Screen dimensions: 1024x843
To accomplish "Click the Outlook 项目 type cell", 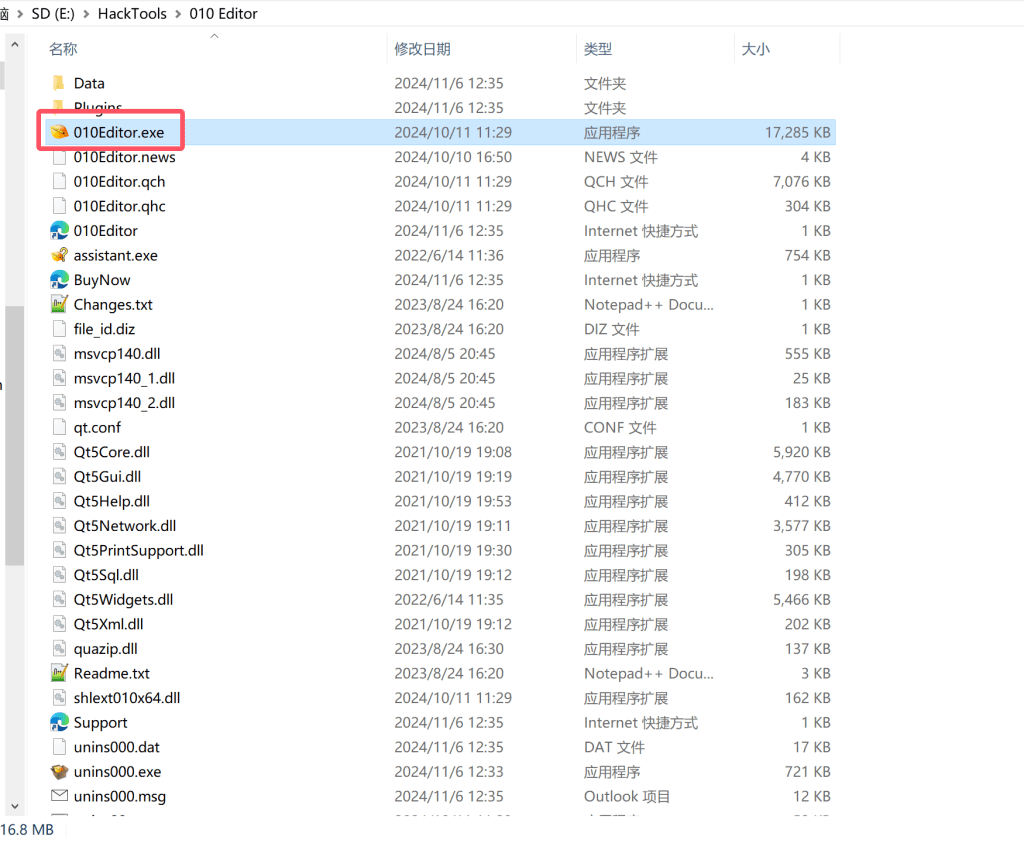I will (626, 796).
